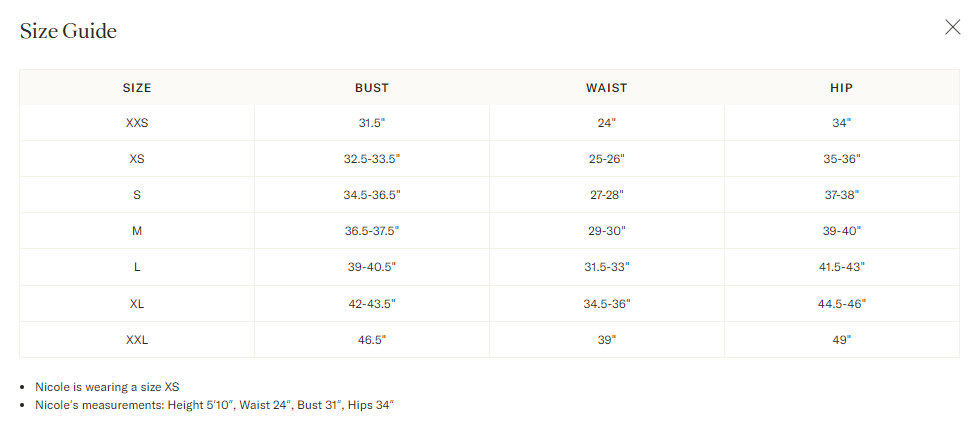
Task: Select the XXS size row label
Action: click(x=137, y=123)
